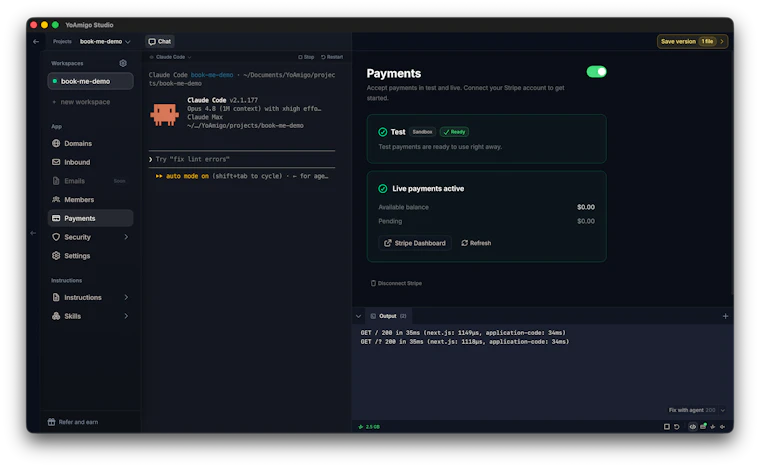Viewport: 760px width, 468px height.
Task: Click the Skills icon in sidebar
Action: [56, 316]
